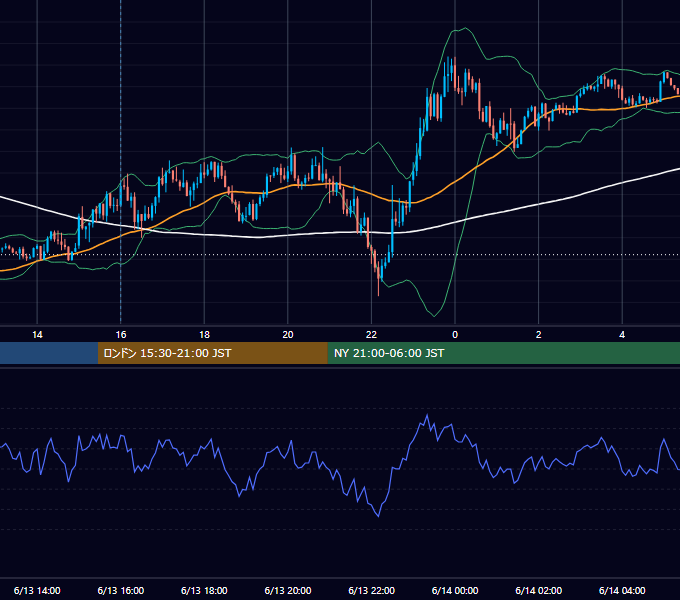680x600 pixels.
Task: Click the 6/14 02:00 date label
Action: pos(539,590)
